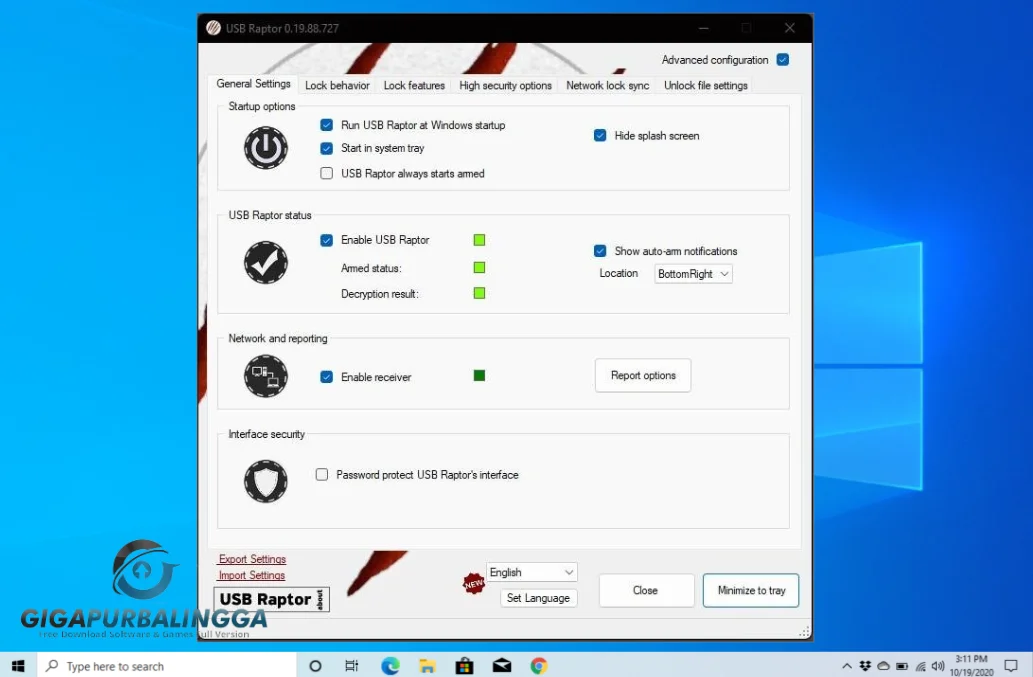
Task: Click the OneDrive cloud tray icon
Action: click(883, 666)
